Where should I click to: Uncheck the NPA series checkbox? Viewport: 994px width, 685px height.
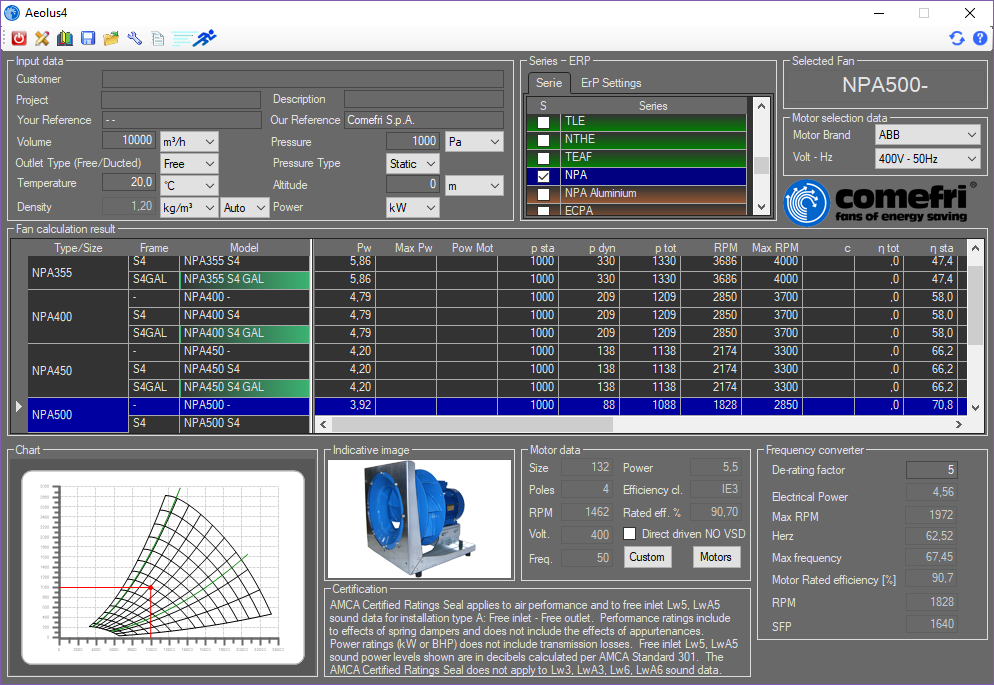[x=543, y=176]
